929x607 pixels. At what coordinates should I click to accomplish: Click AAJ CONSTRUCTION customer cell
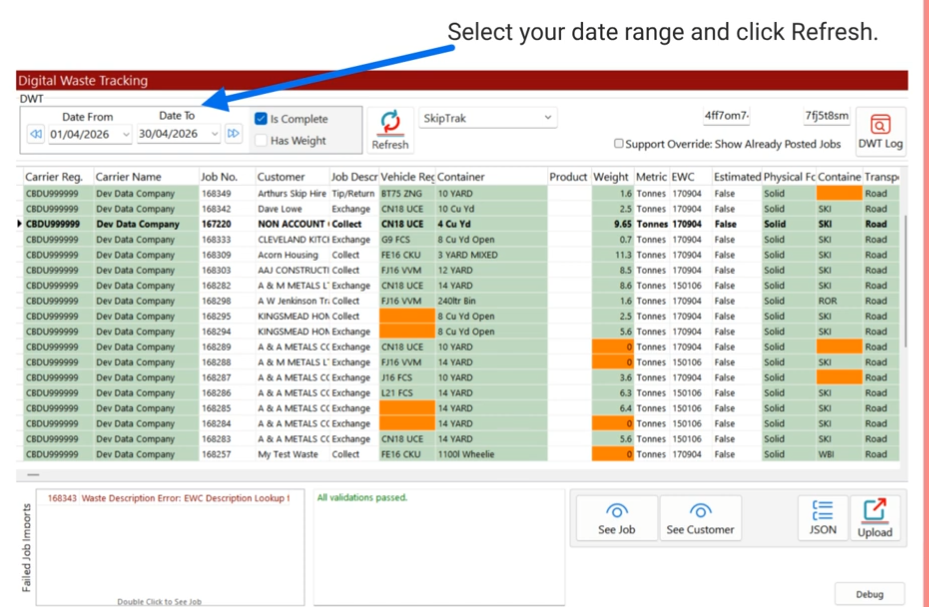pyautogui.click(x=292, y=270)
